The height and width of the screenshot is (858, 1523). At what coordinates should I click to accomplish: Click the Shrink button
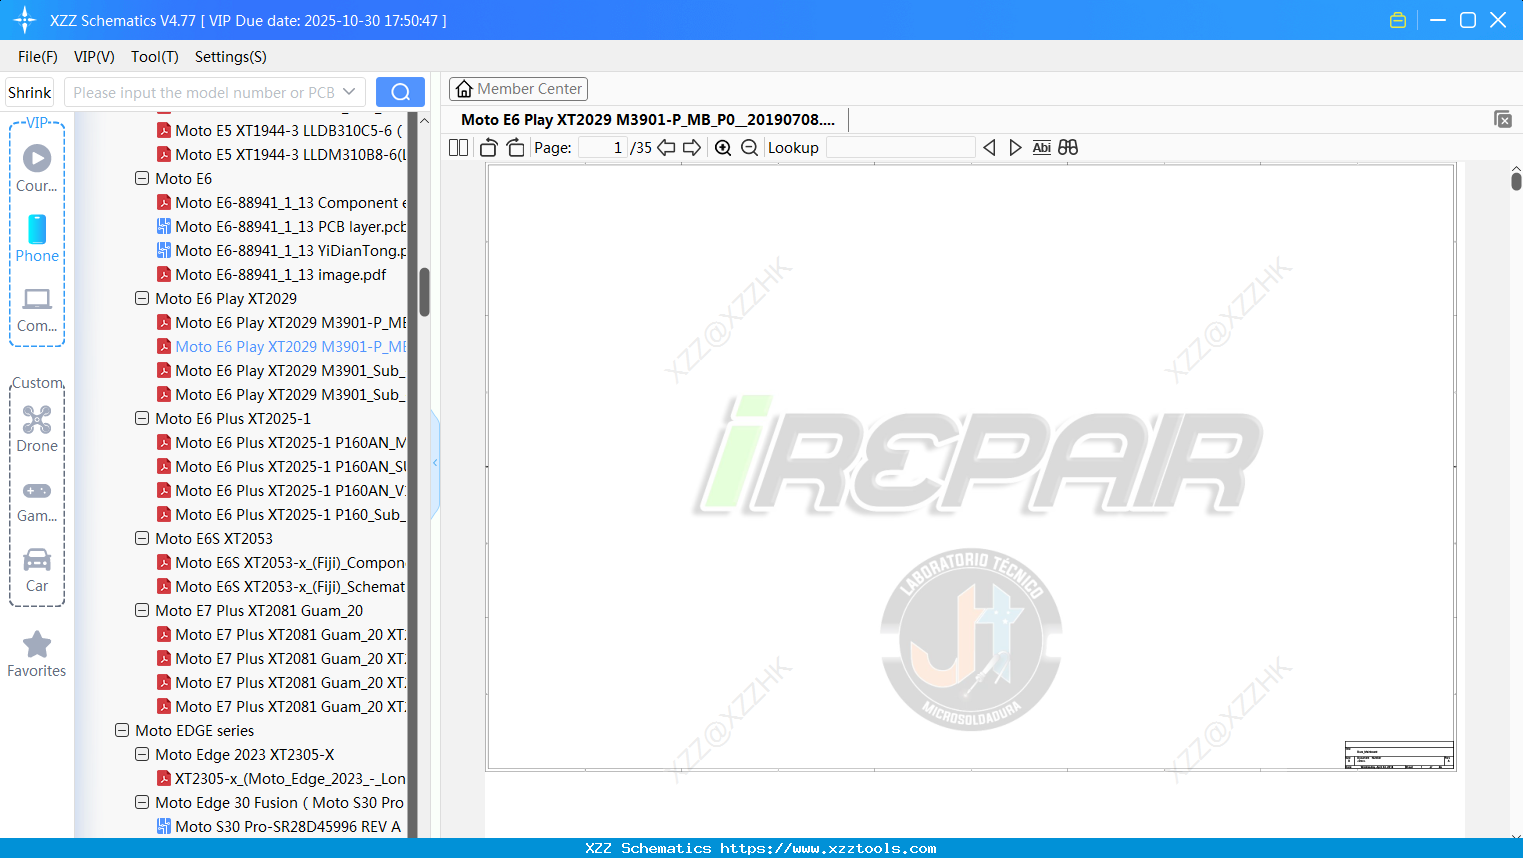30,92
